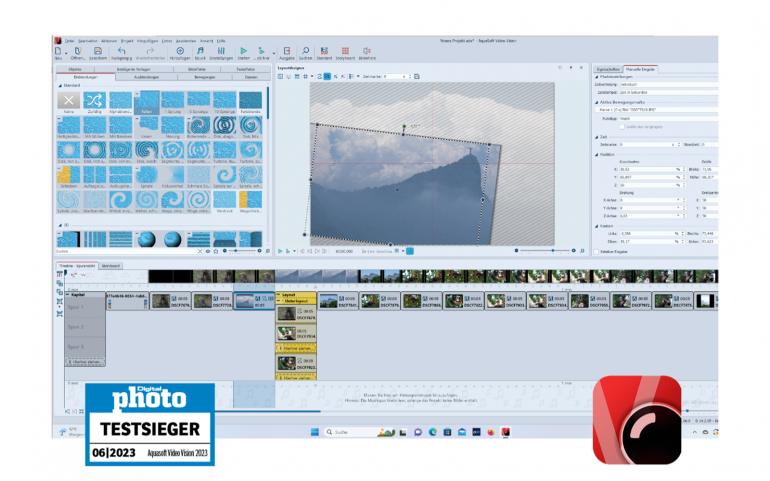This screenshot has height=481, width=770.
Task: Open Einstellungen from the main toolbar
Action: coord(221,51)
